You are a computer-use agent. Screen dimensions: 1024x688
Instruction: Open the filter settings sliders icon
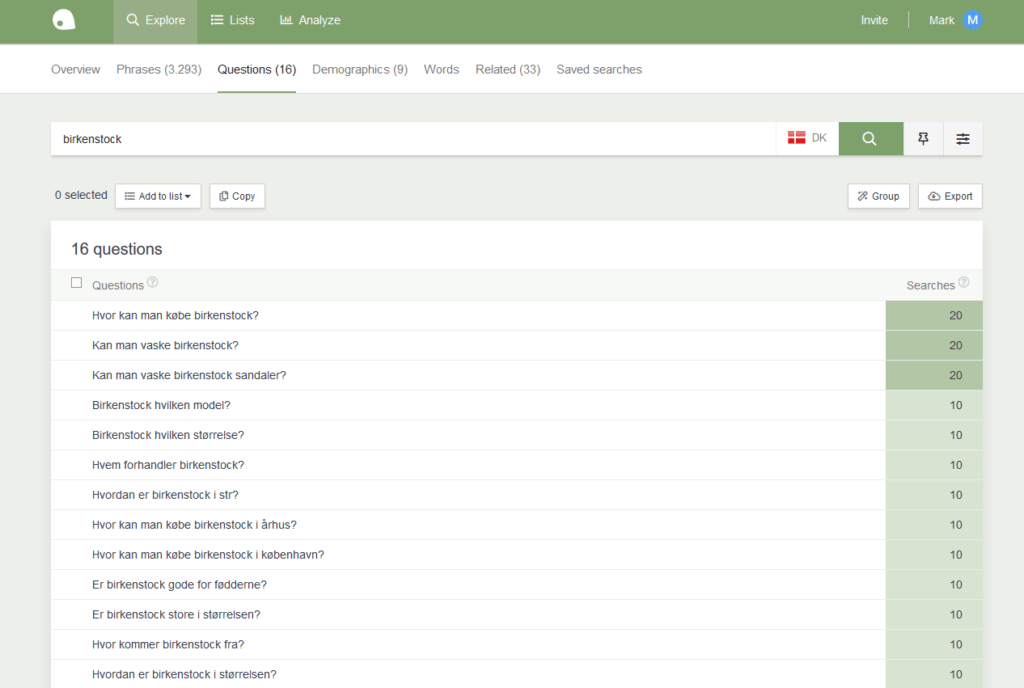(963, 138)
